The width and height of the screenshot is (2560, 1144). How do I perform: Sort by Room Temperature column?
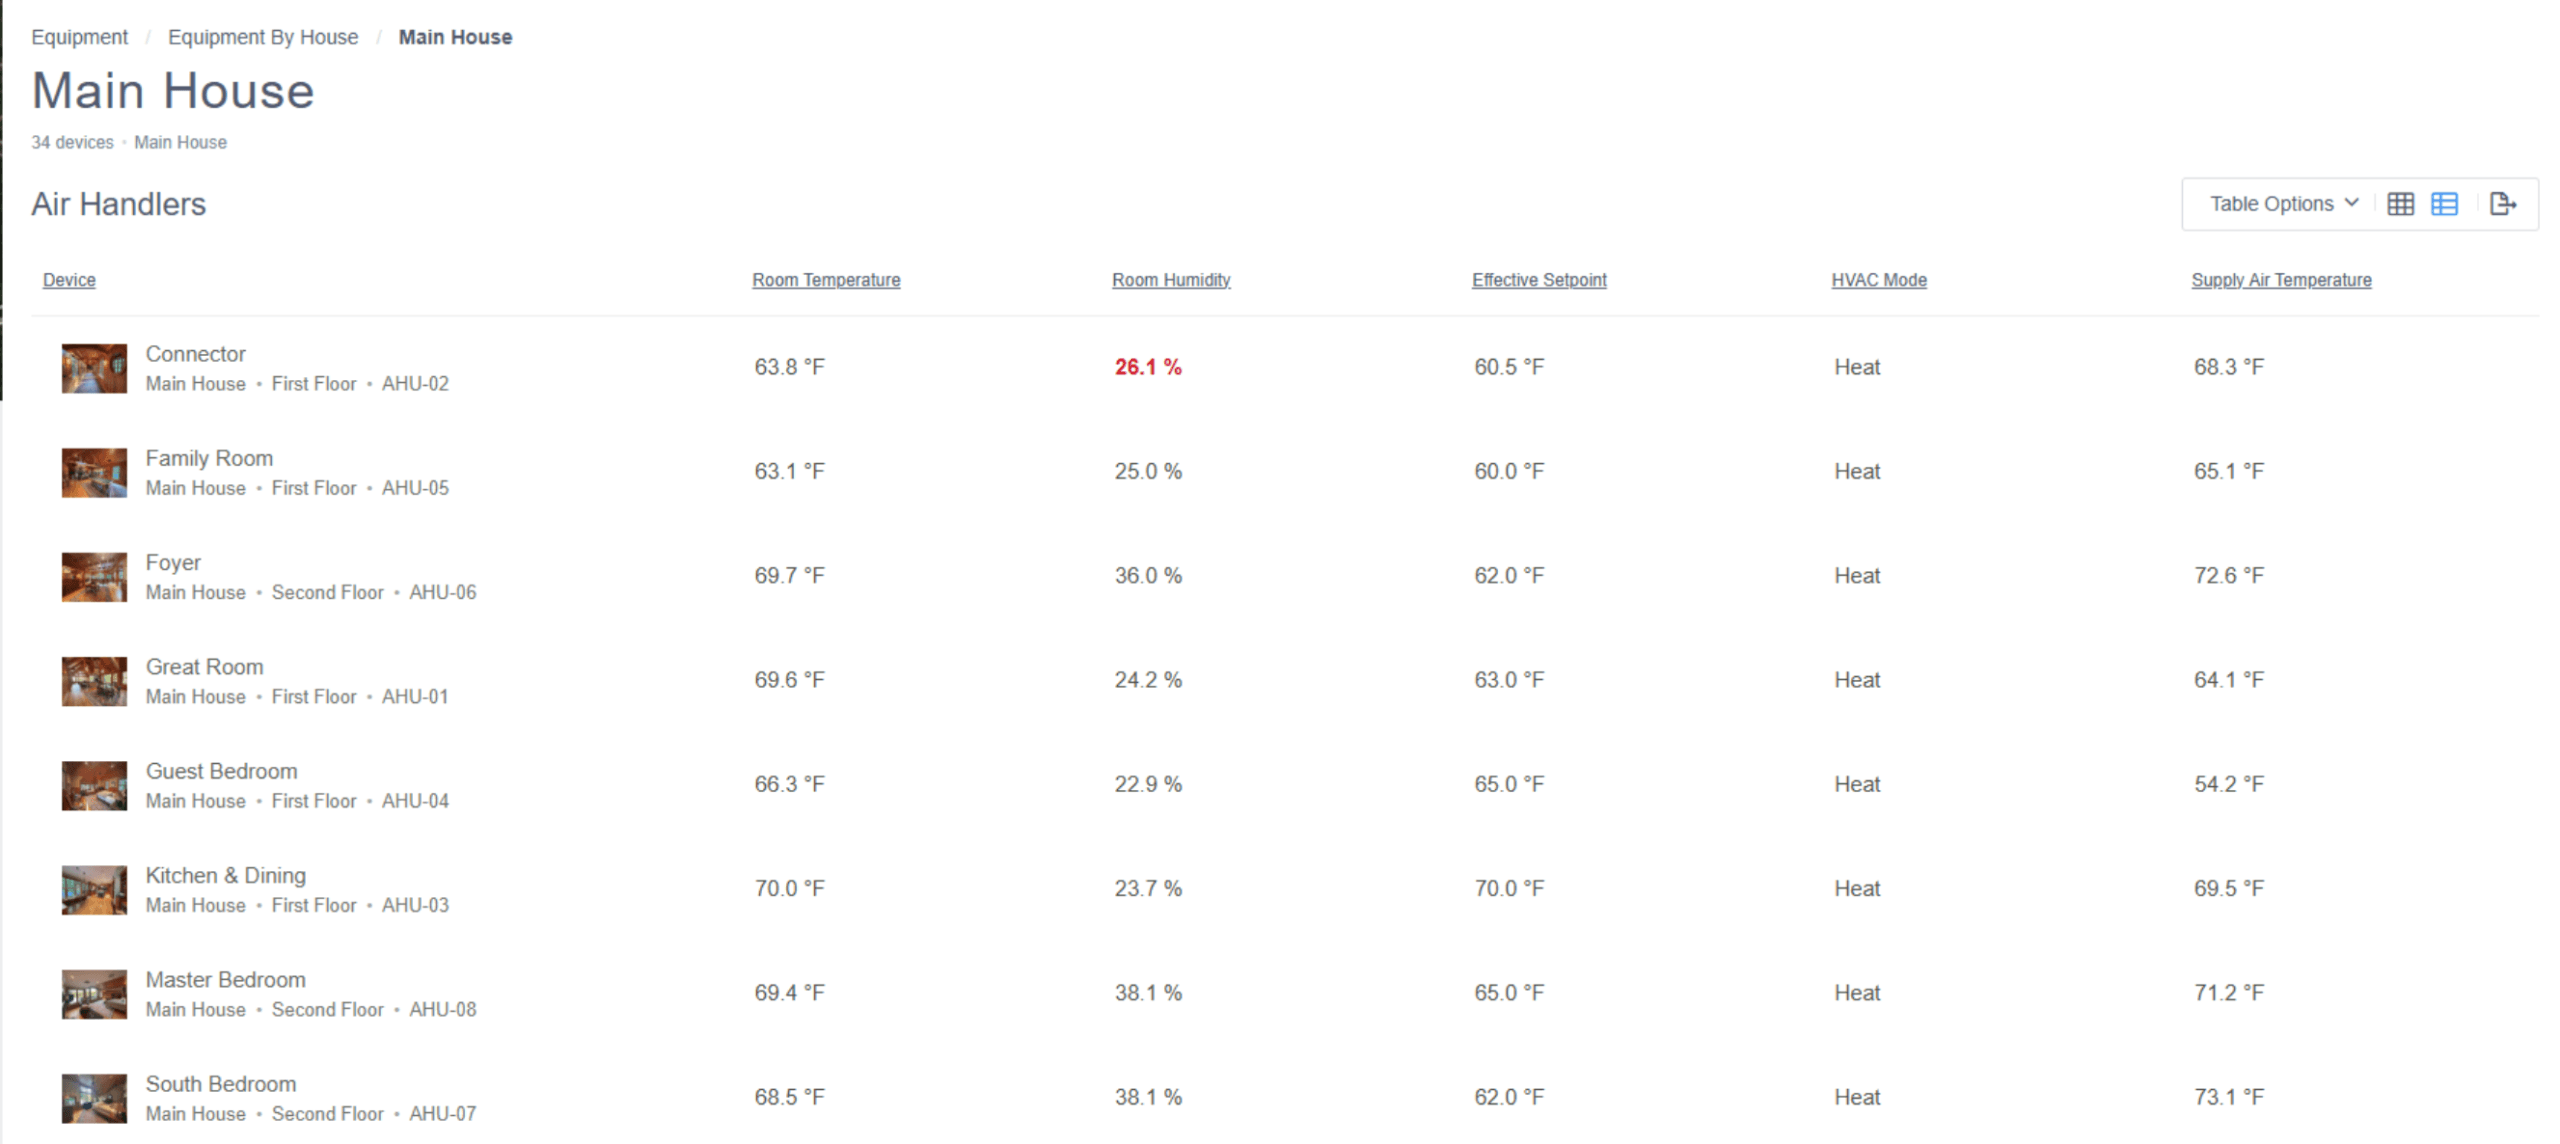[826, 280]
